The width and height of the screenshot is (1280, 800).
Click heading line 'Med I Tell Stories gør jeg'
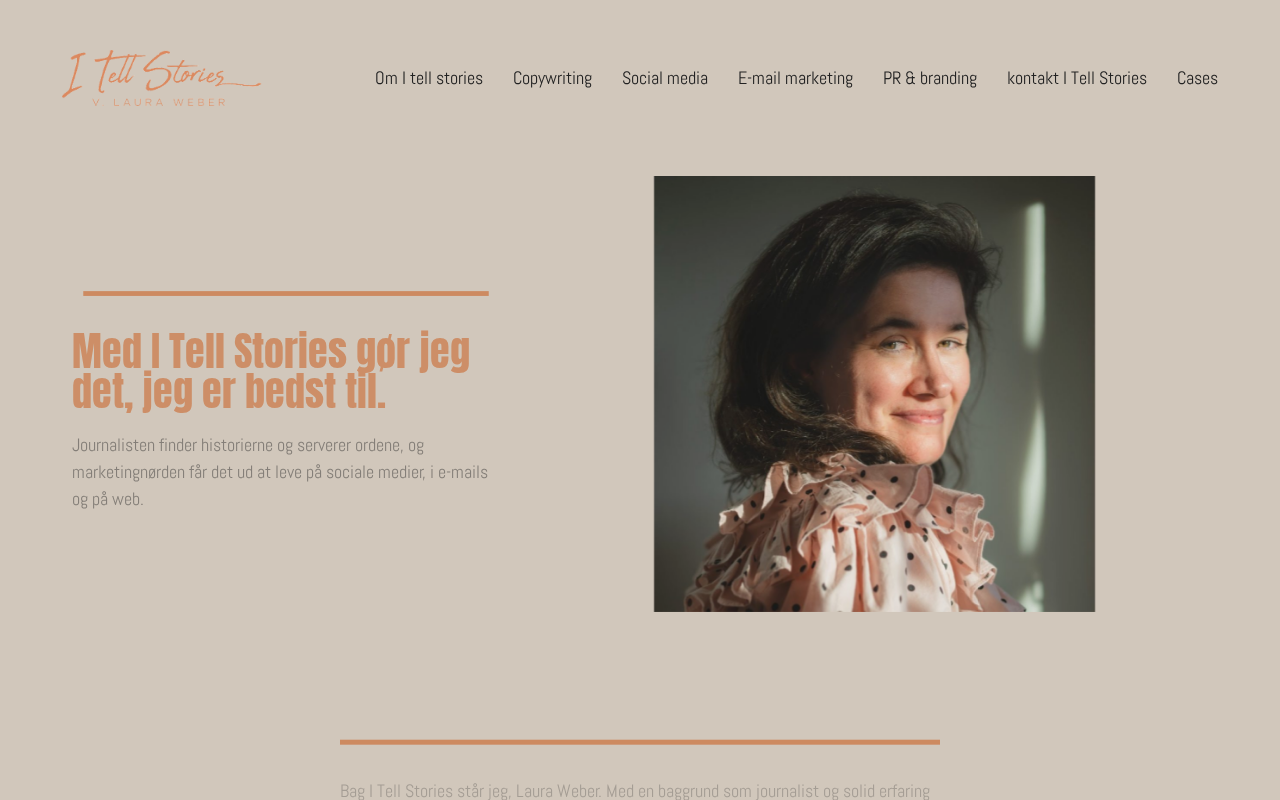tap(271, 351)
